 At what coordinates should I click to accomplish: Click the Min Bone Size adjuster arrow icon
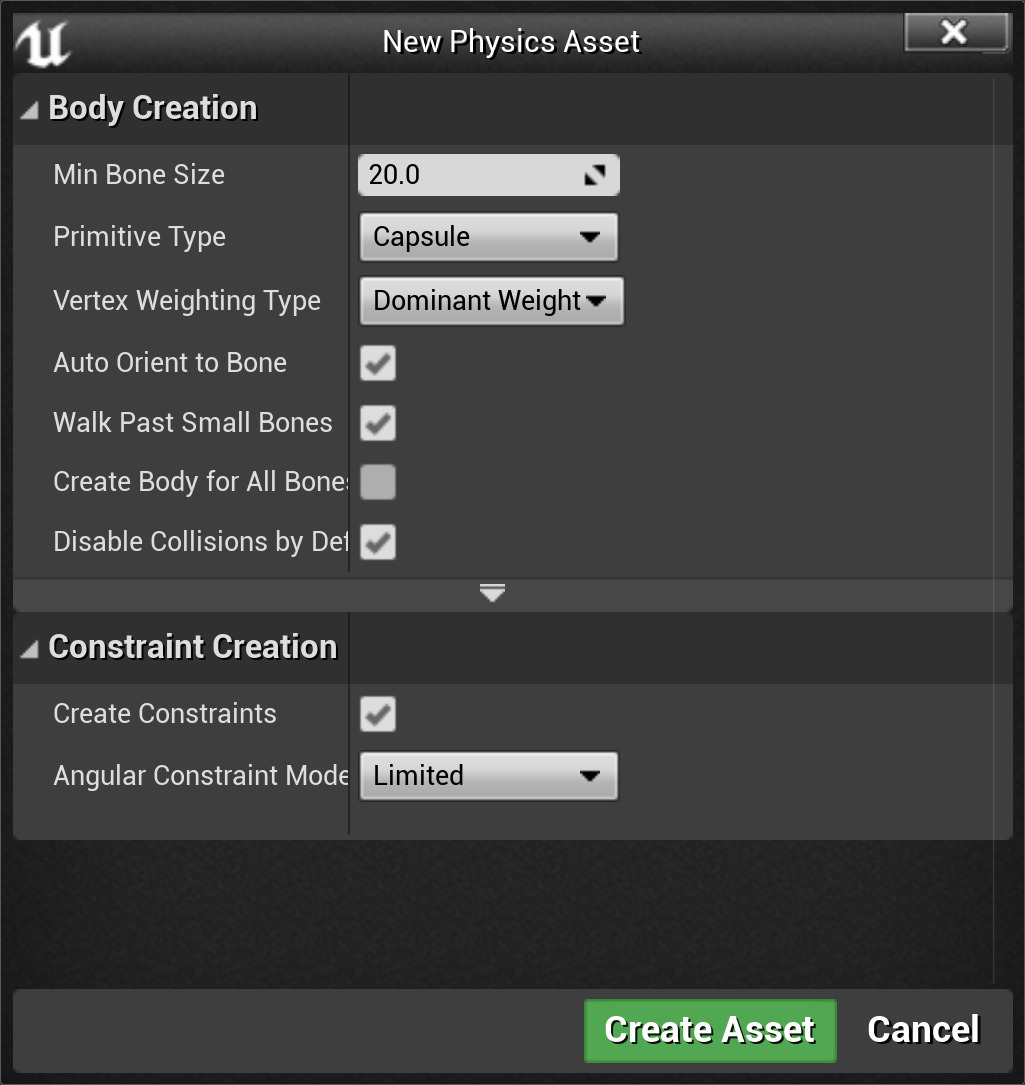point(598,174)
